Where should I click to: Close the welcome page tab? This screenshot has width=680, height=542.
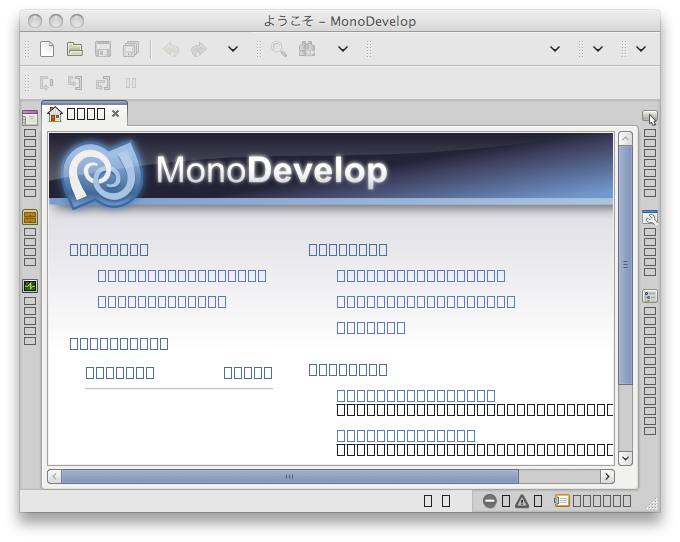coord(115,114)
